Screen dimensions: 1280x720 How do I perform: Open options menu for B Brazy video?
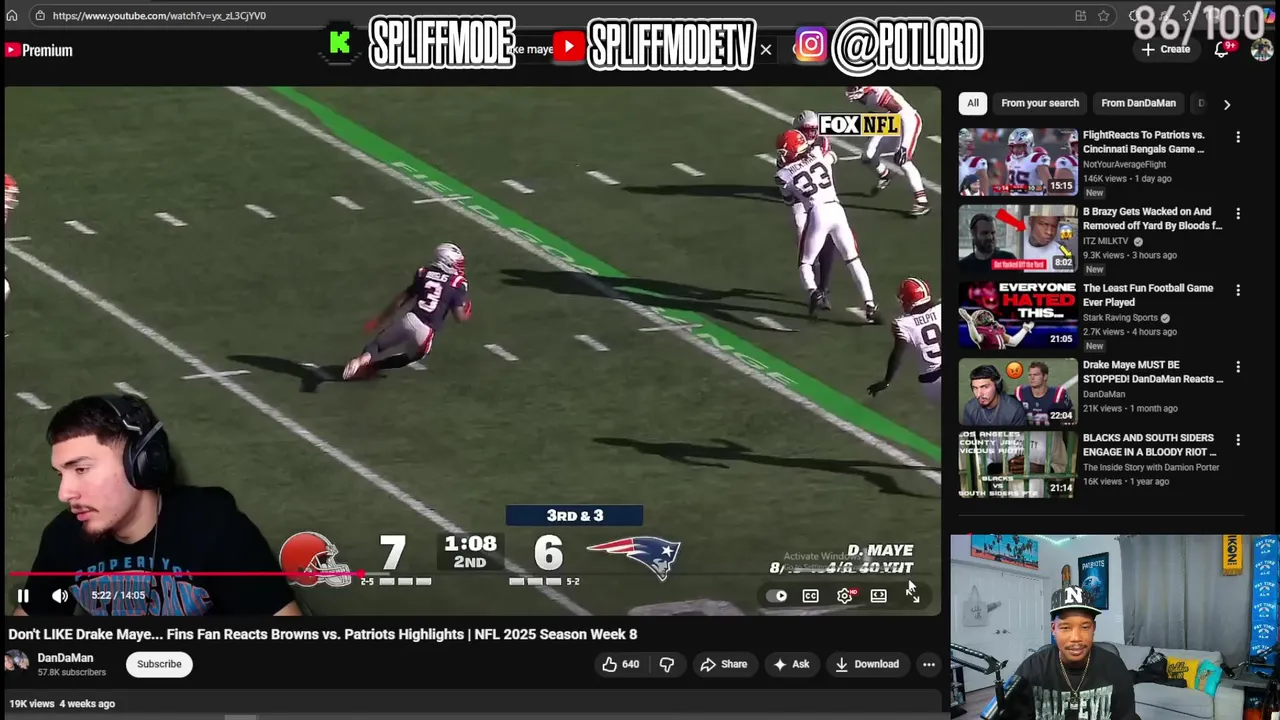pyautogui.click(x=1238, y=214)
